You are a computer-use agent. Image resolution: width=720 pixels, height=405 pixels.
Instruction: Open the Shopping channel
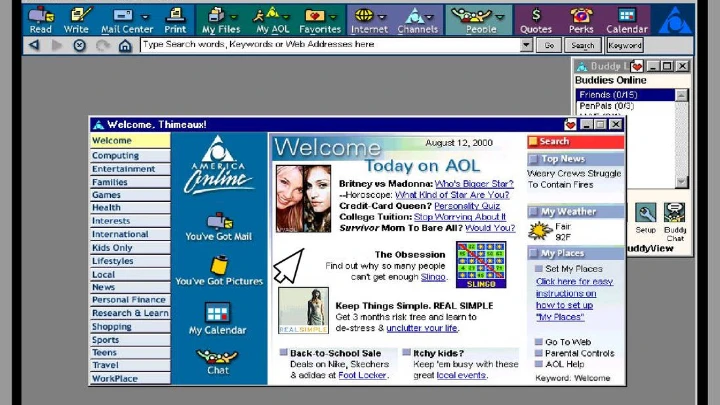coord(130,326)
